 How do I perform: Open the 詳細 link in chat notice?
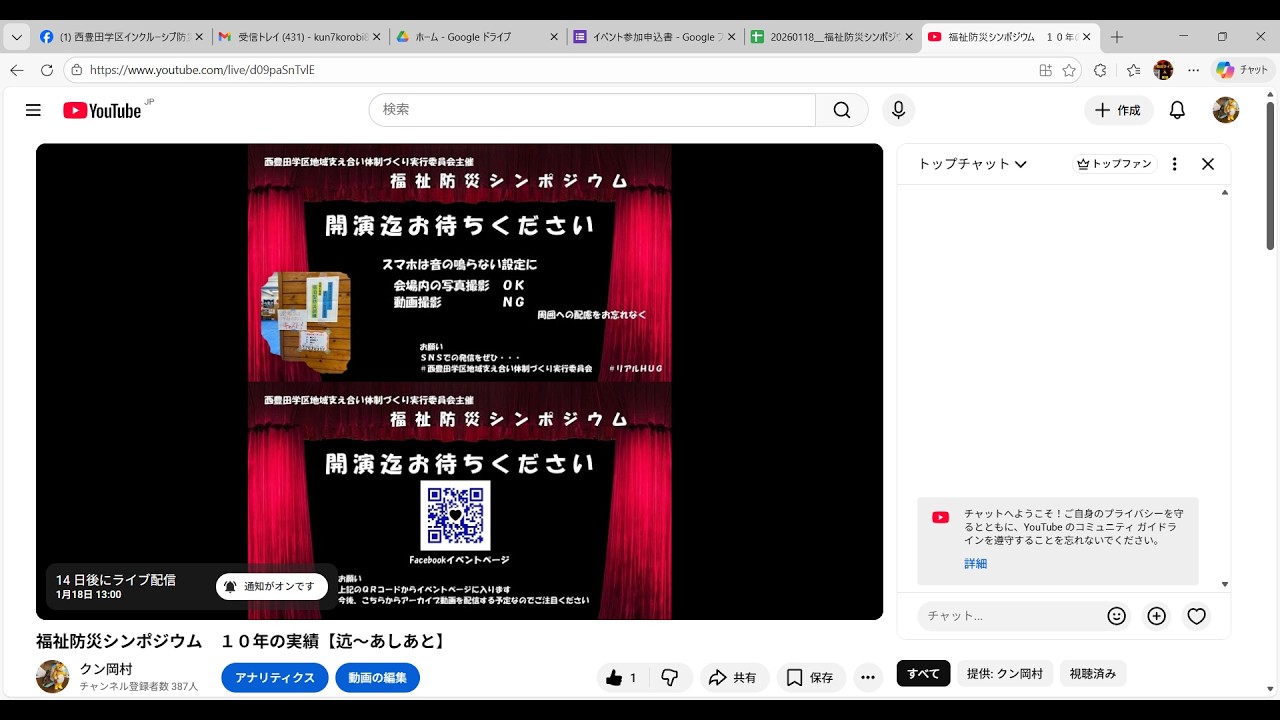coord(975,564)
